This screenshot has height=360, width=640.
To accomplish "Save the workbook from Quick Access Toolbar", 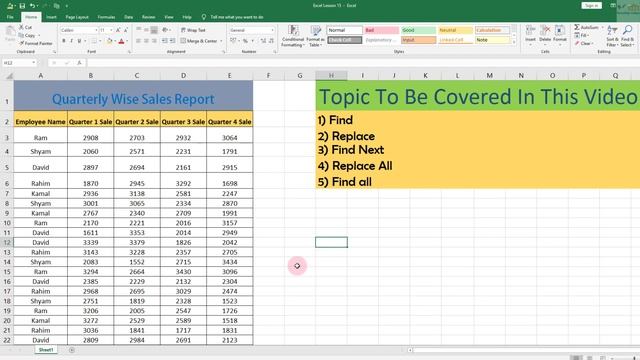I will 22,6.
